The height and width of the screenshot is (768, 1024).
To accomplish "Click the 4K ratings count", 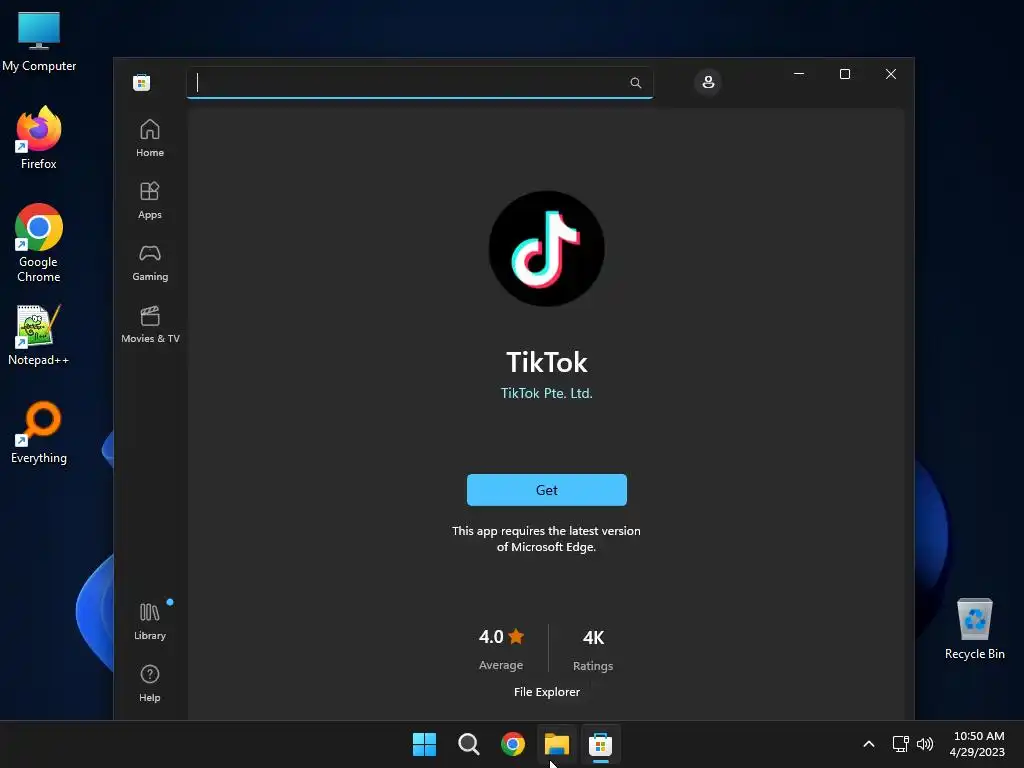I will tap(593, 637).
